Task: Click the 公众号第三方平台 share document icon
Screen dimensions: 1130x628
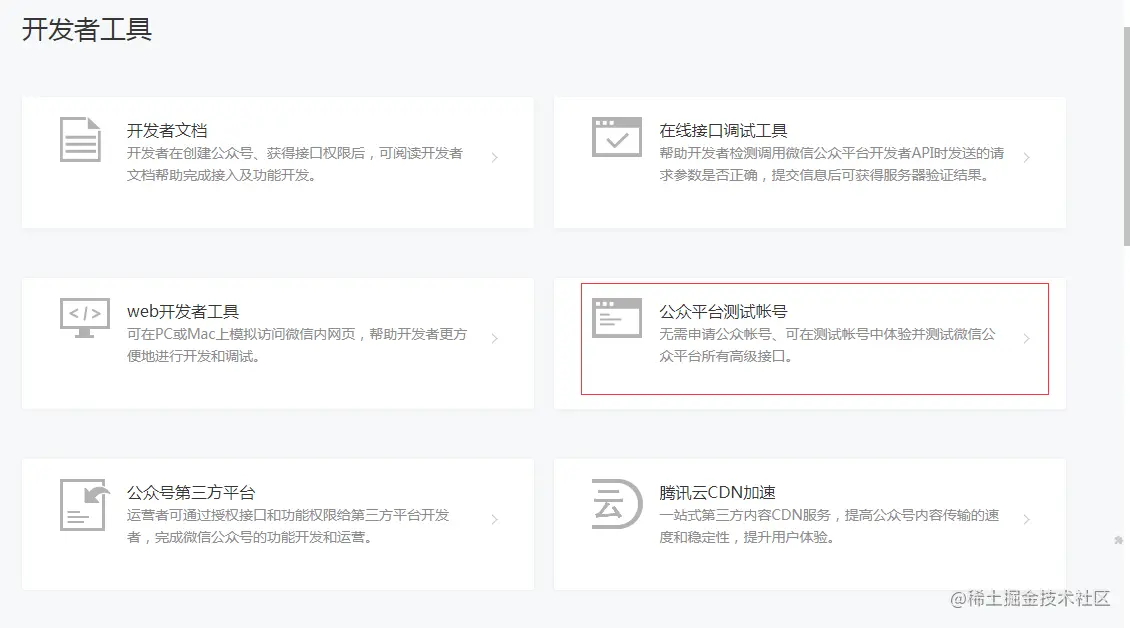Action: 84,505
